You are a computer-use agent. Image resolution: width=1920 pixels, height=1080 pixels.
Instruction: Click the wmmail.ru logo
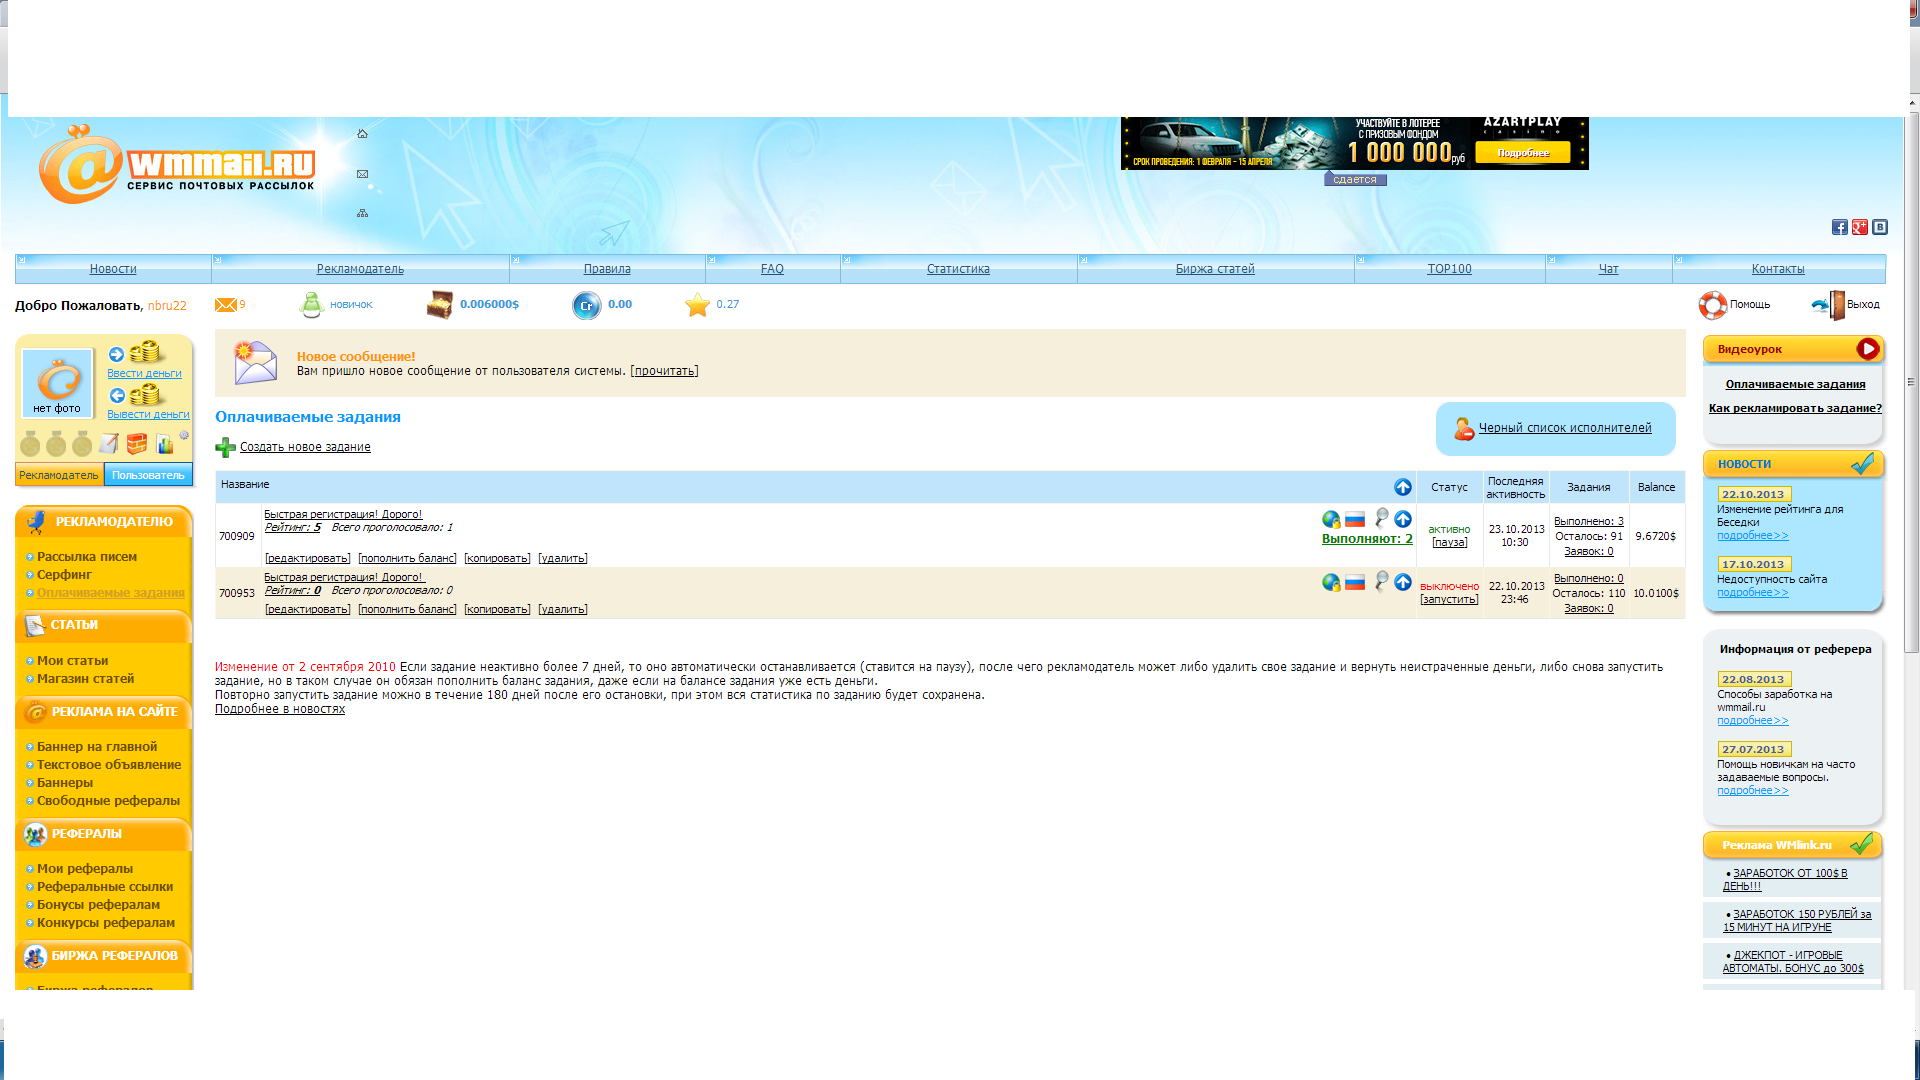pyautogui.click(x=177, y=165)
